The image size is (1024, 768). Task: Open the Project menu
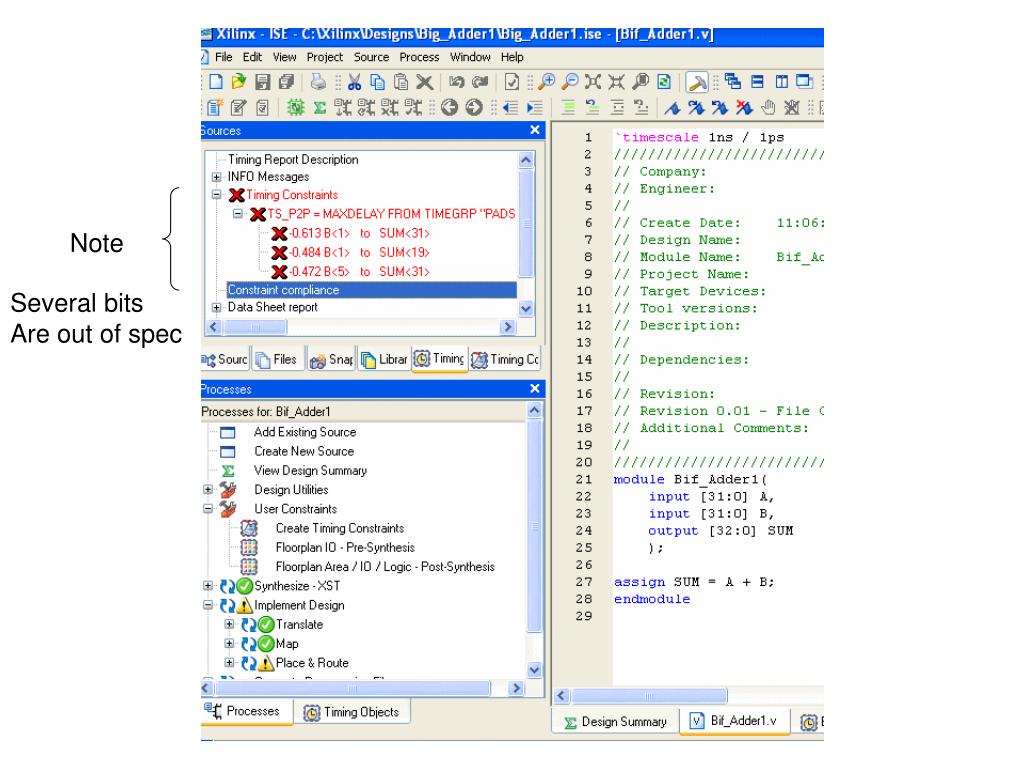[x=325, y=57]
